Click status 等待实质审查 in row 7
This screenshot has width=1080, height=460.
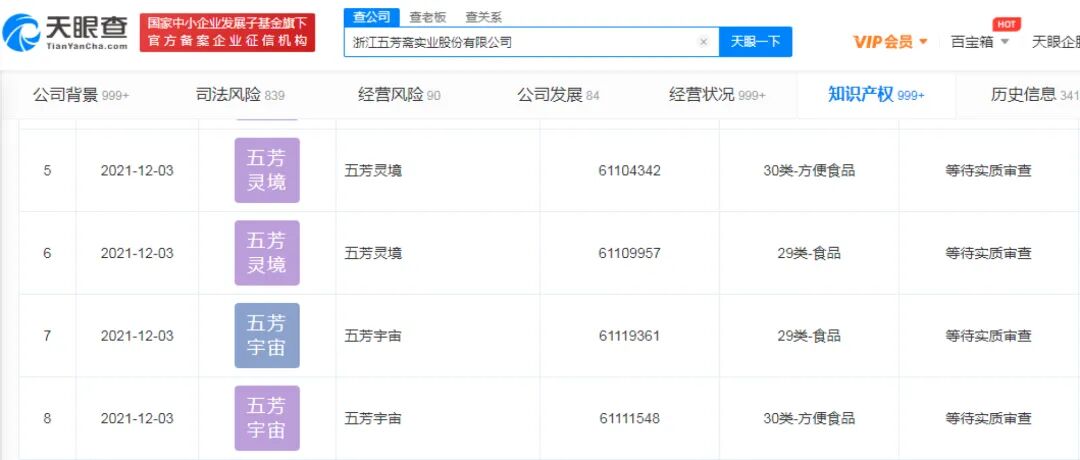(988, 336)
